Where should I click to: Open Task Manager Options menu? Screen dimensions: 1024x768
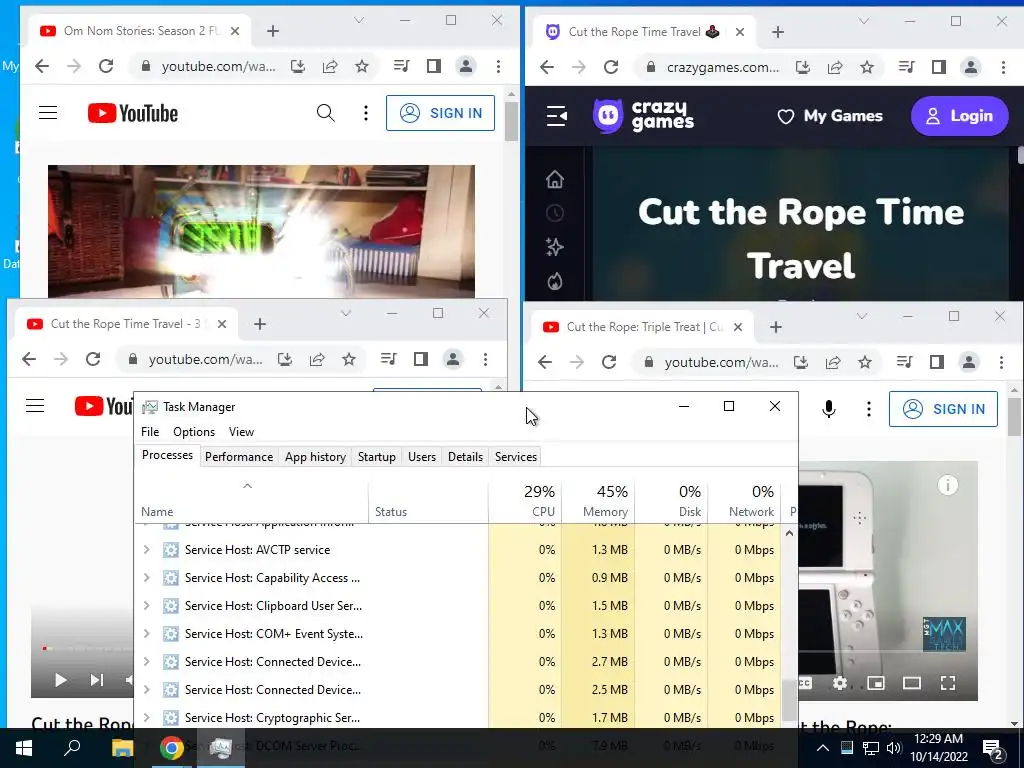(x=194, y=432)
